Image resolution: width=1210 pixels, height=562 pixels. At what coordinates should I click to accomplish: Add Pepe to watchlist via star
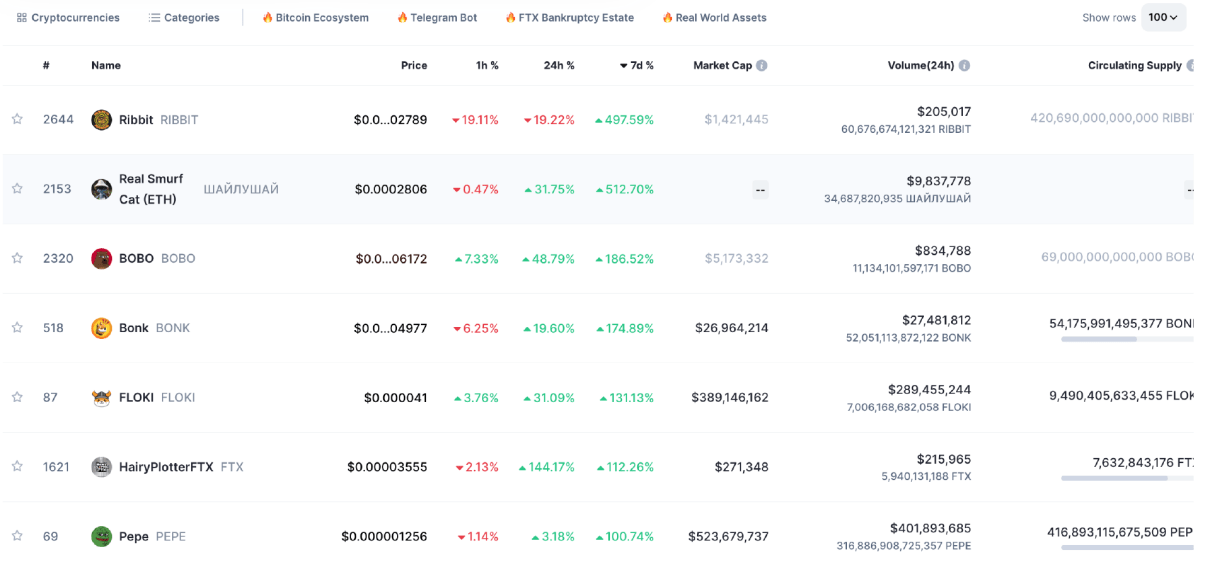17,537
